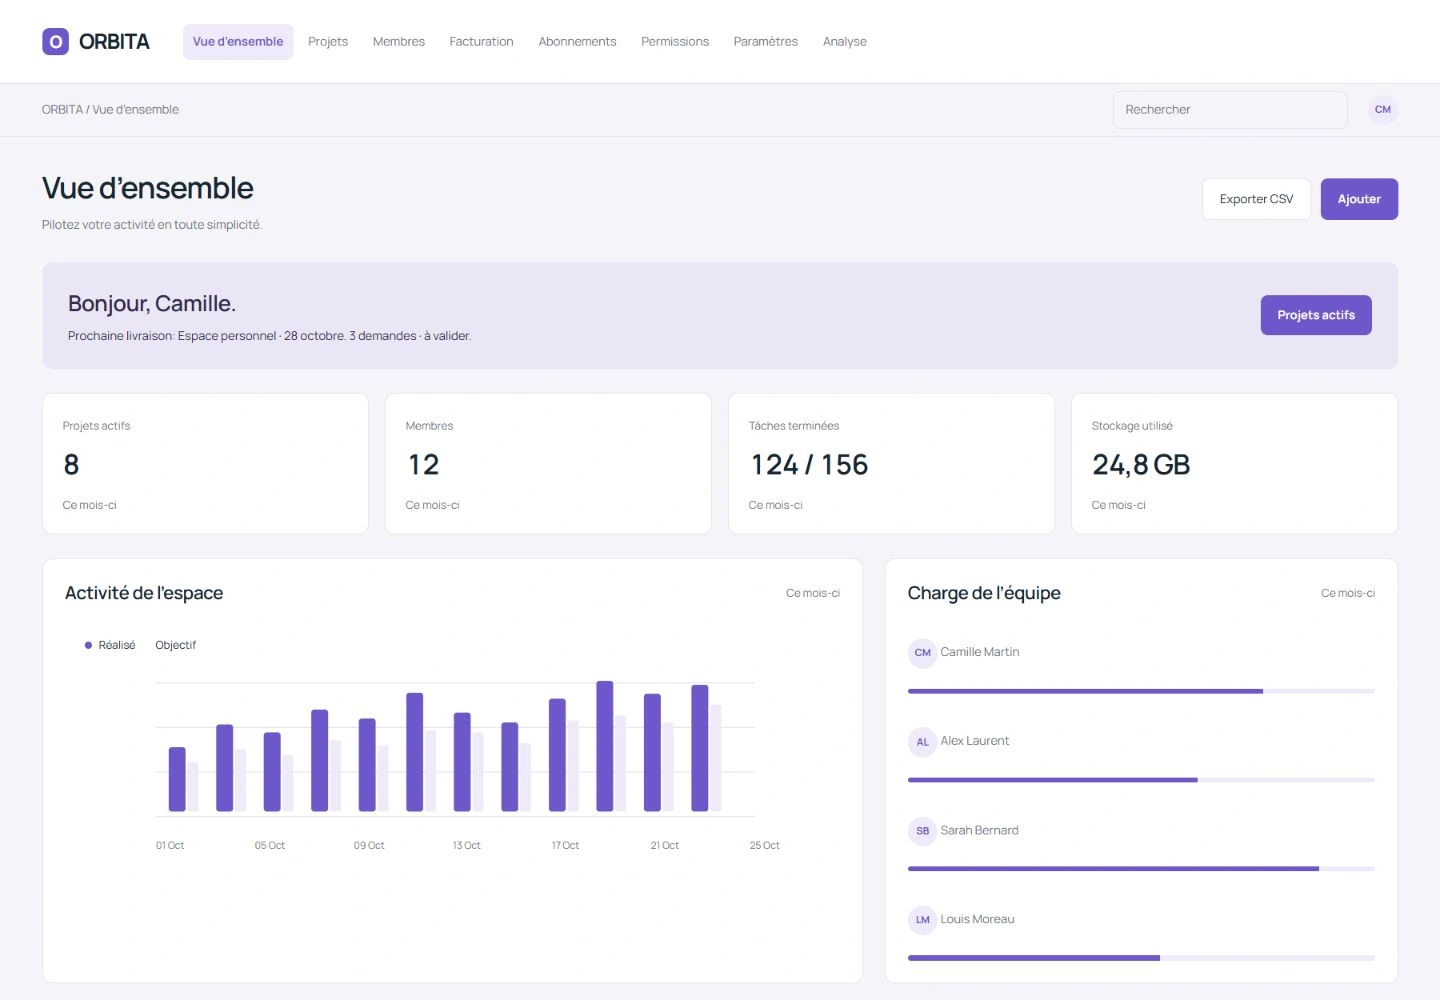Image resolution: width=1440 pixels, height=1000 pixels.
Task: Click the ORBITA breadcrumb link
Action: coord(62,110)
